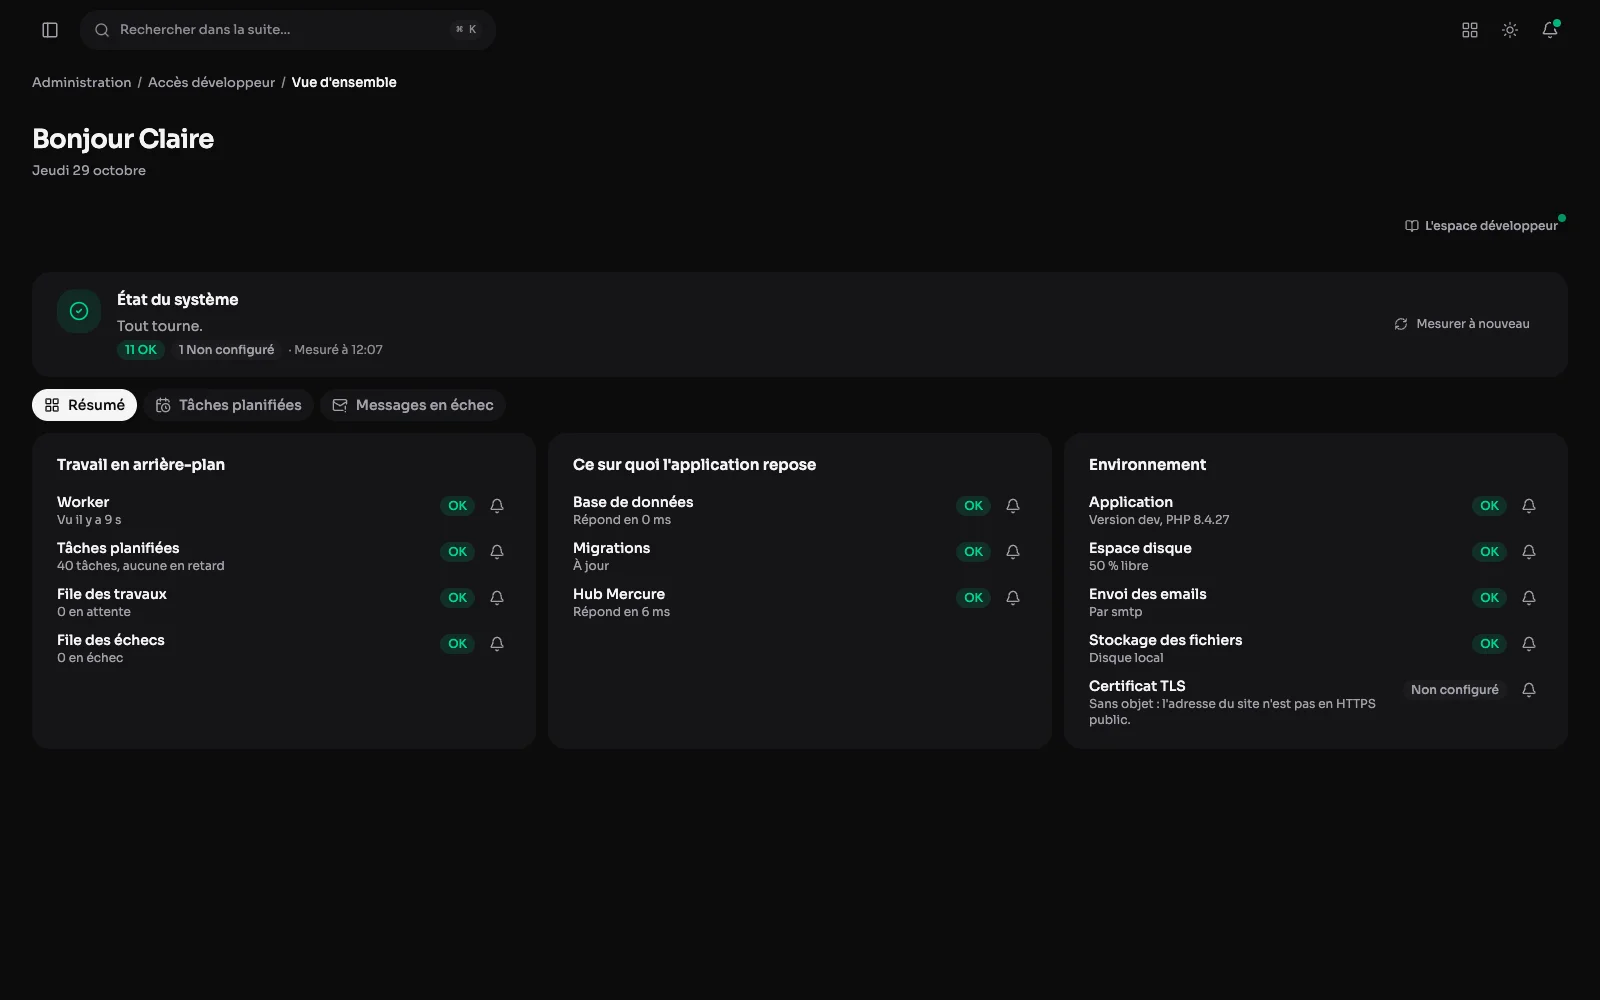Open L'espace développeur link
Viewport: 1600px width, 1000px height.
(1481, 226)
